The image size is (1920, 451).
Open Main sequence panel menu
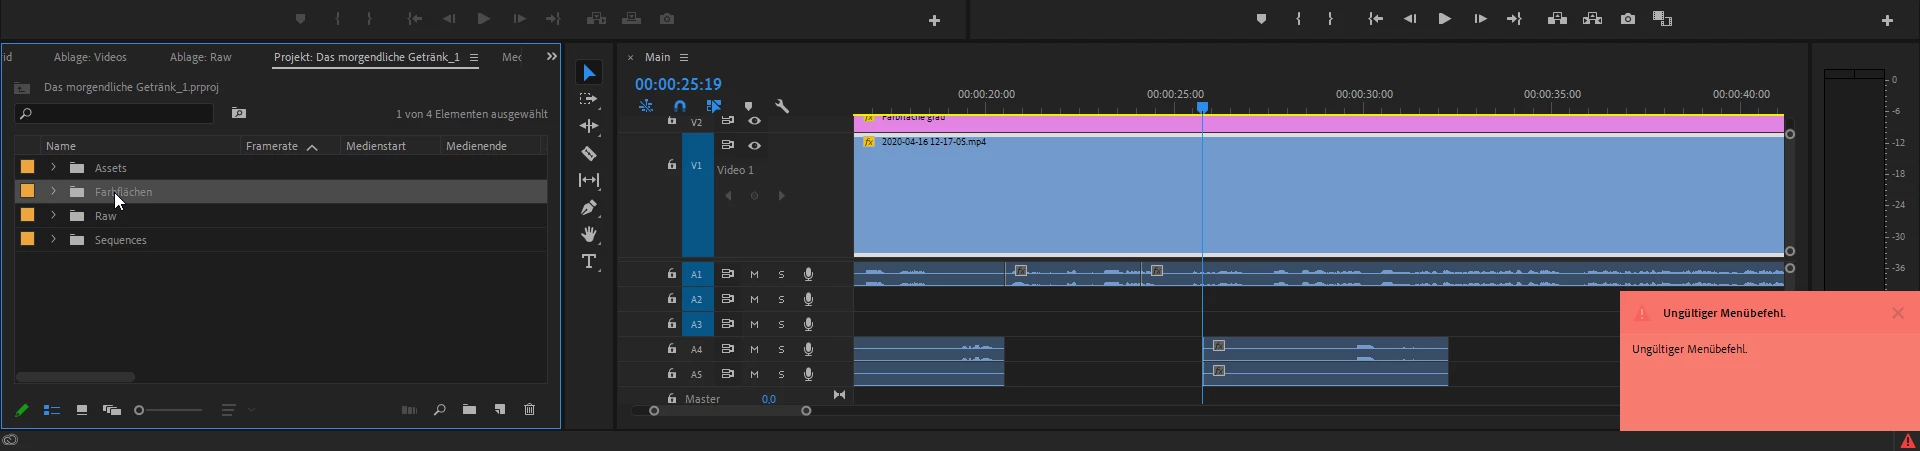click(x=684, y=58)
